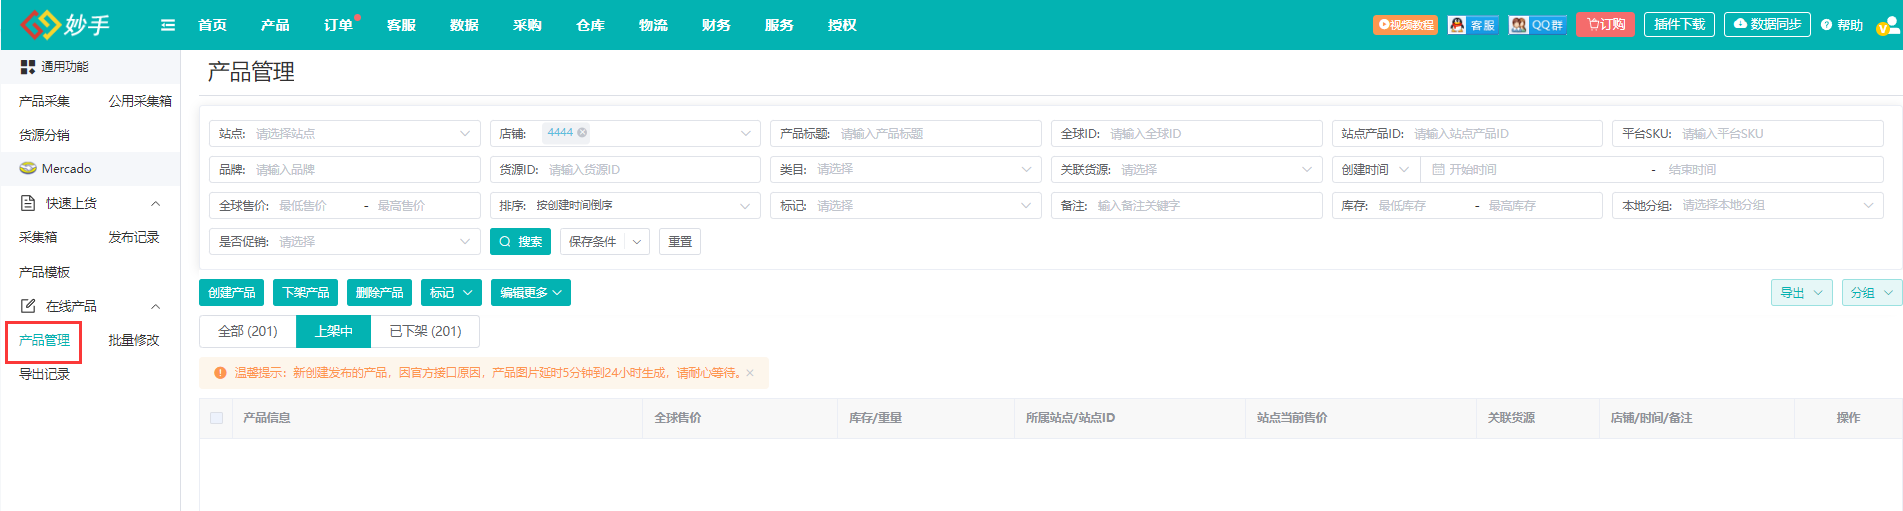Collapse the 快速上货 sidebar section
Viewport: 1903px width, 511px height.
pos(155,204)
